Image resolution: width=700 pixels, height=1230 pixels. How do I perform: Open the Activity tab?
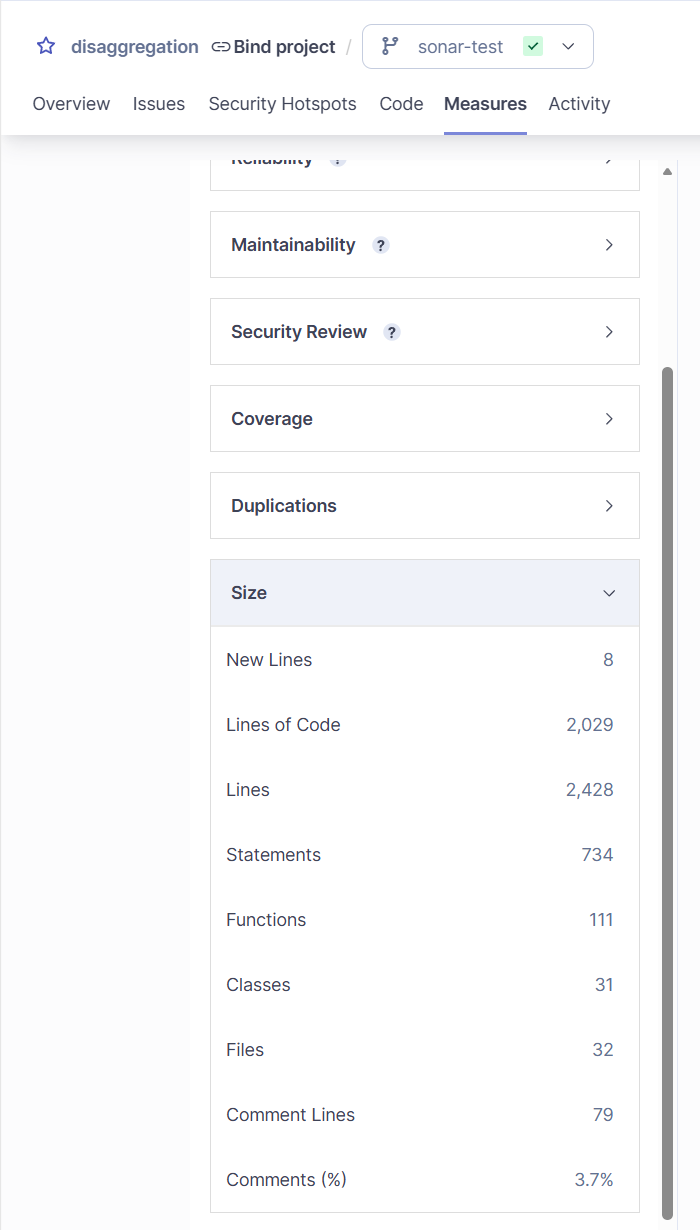(x=579, y=104)
